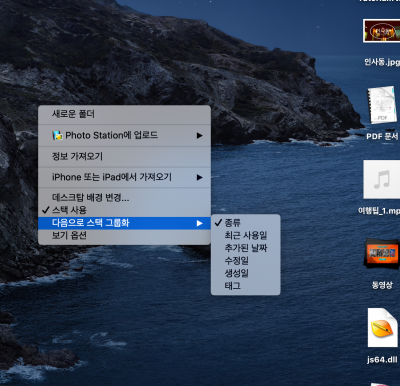Expand the Photo Station에 업로드 submenu arrow

pyautogui.click(x=199, y=135)
